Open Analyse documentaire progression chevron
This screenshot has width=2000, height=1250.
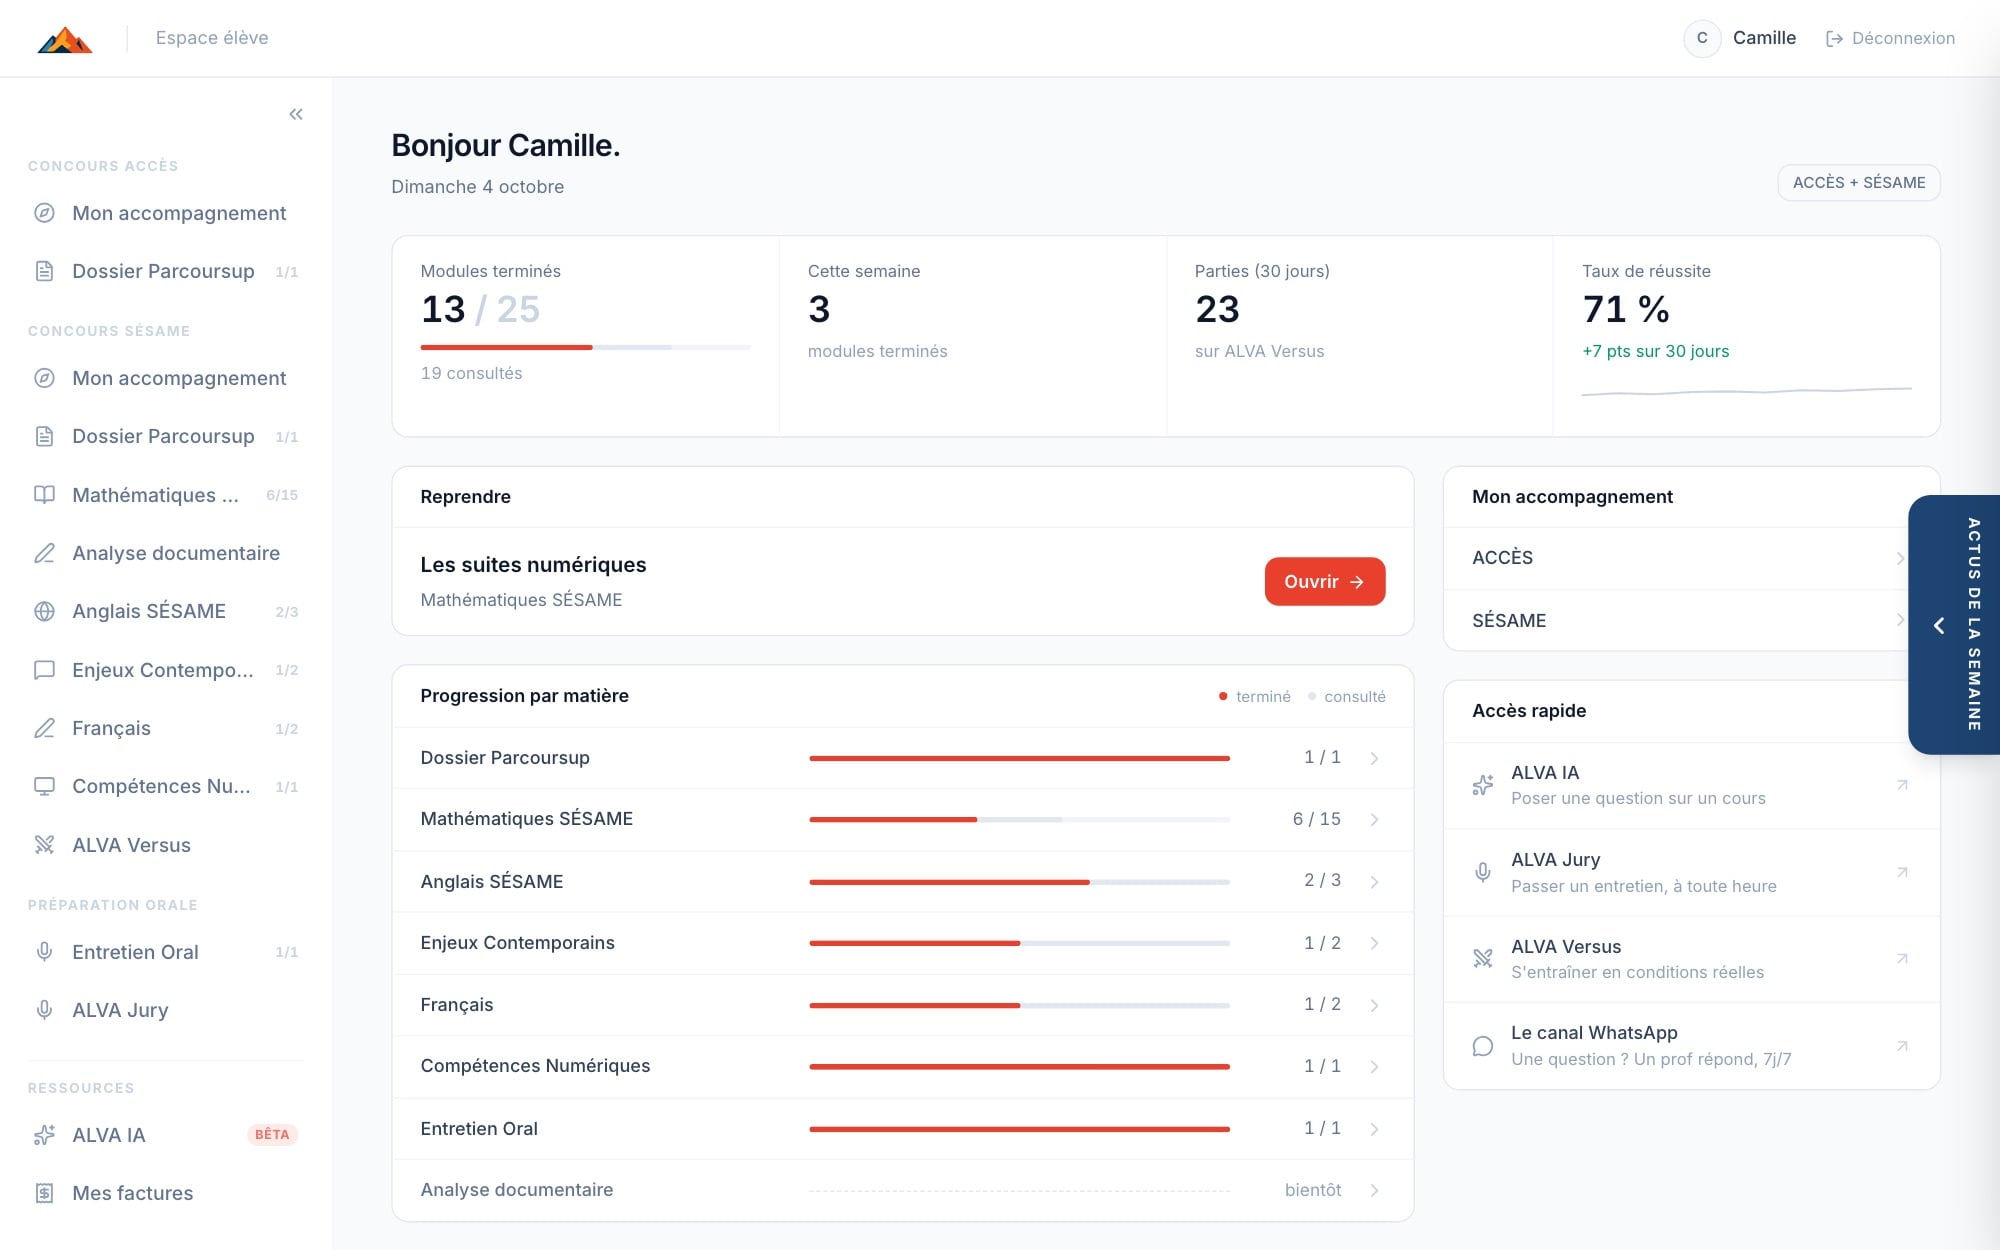[1374, 1190]
